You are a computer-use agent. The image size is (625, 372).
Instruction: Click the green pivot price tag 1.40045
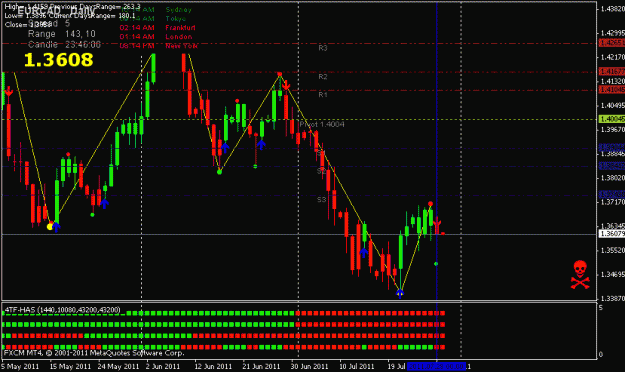[x=612, y=119]
